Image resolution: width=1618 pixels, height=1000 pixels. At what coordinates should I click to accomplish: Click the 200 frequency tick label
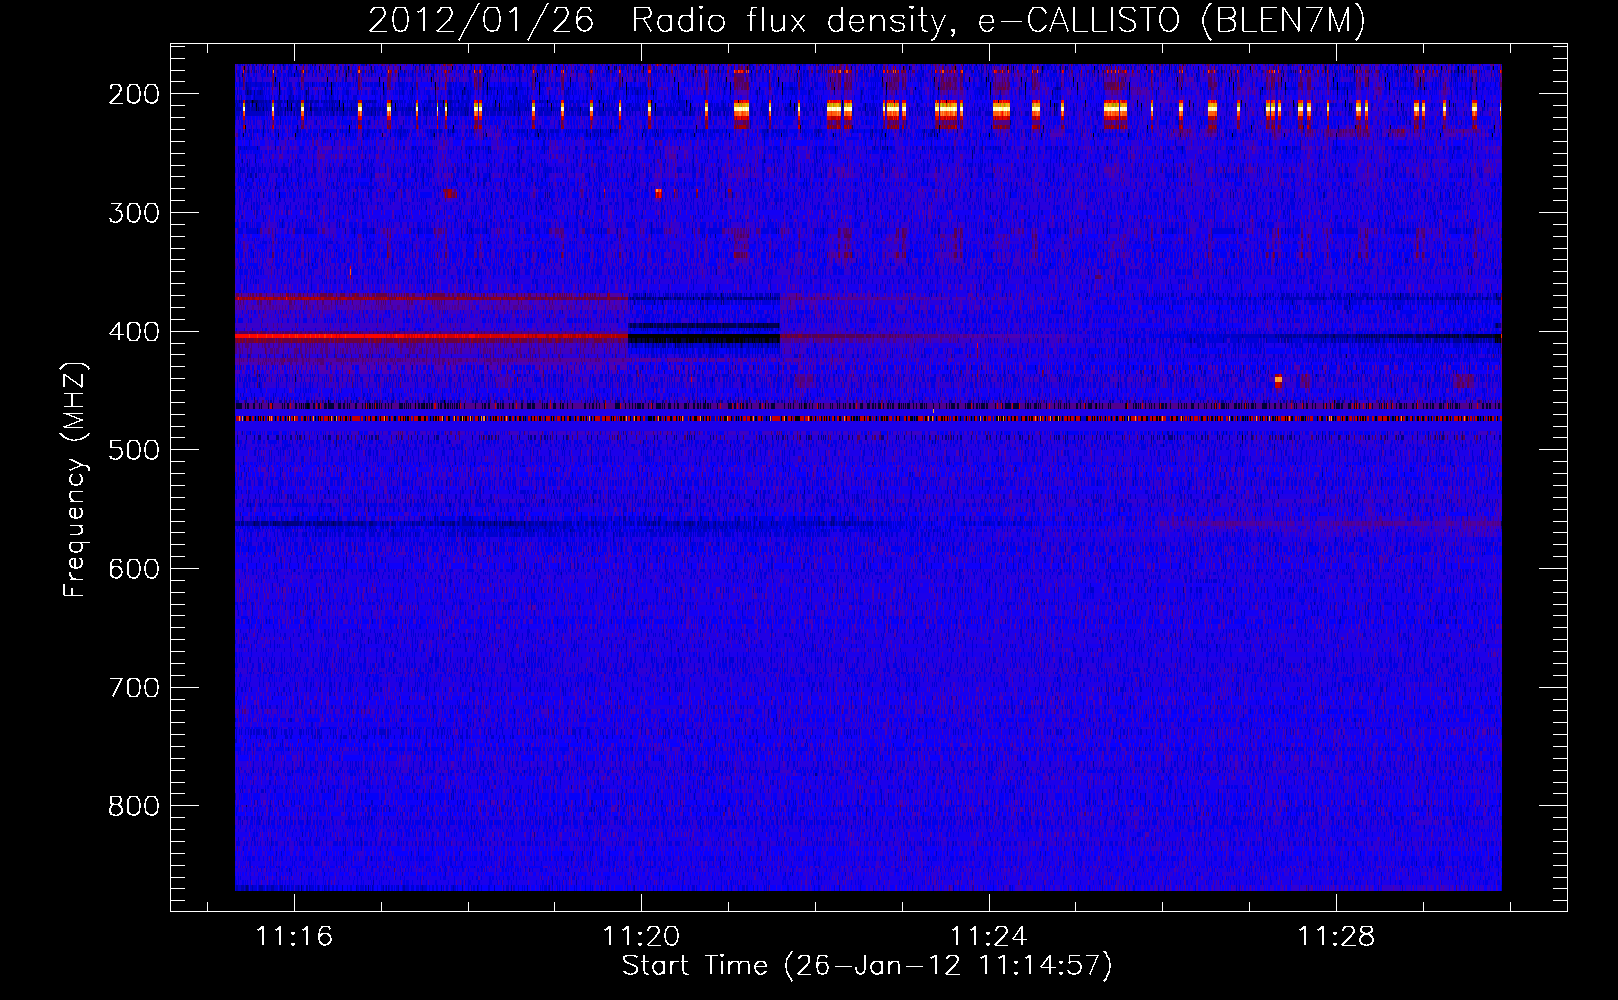(x=133, y=94)
